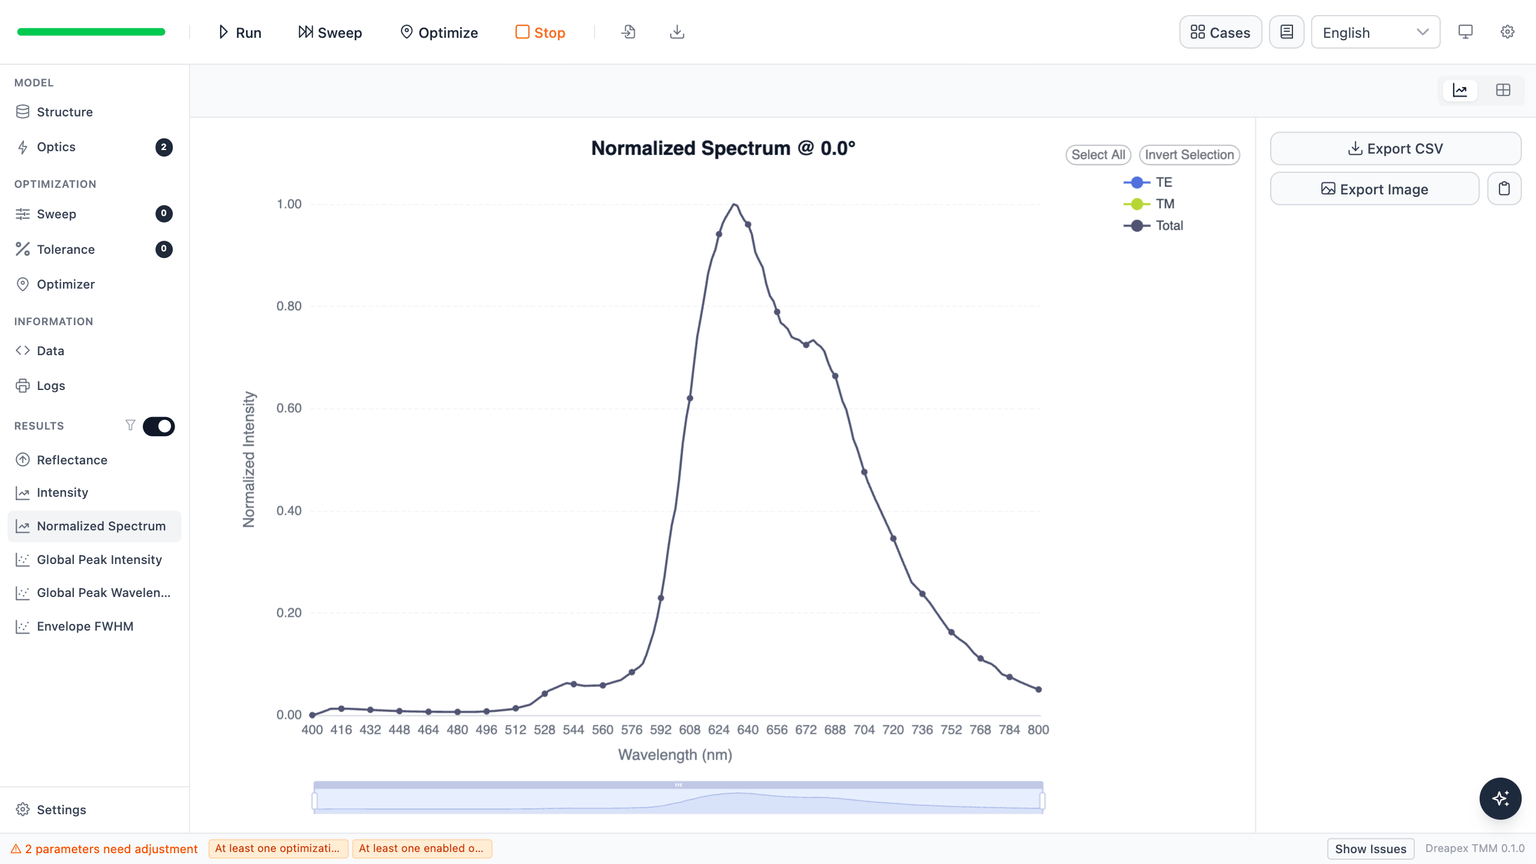
Task: Click the download icon in the toolbar
Action: [x=677, y=32]
